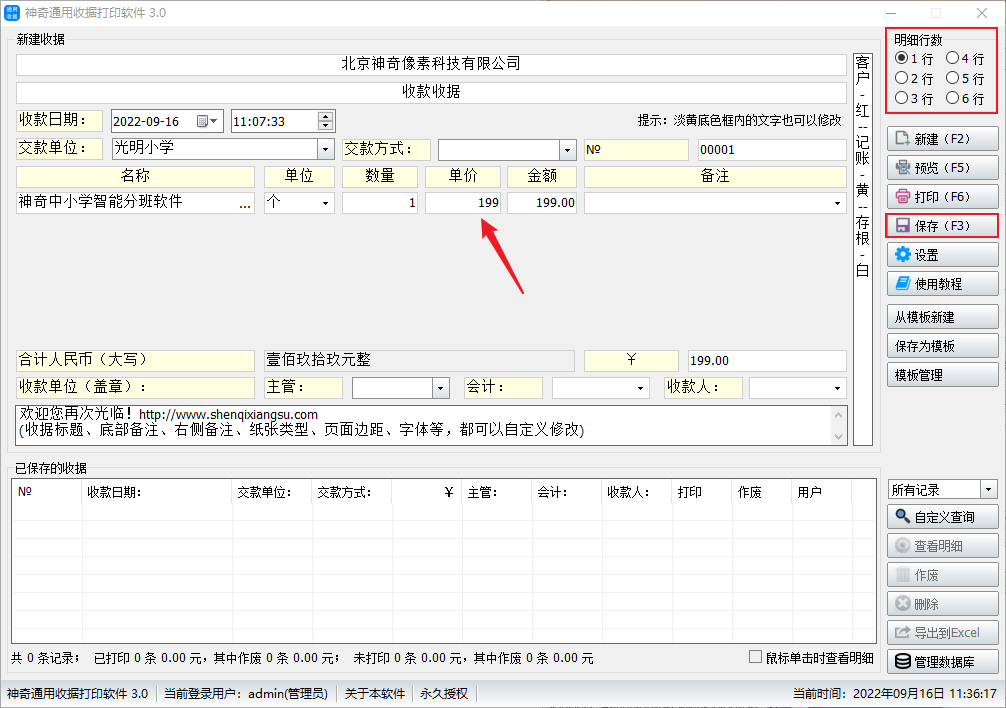Select the 2 行 detail rows radio button
This screenshot has width=1006, height=708.
(x=902, y=78)
